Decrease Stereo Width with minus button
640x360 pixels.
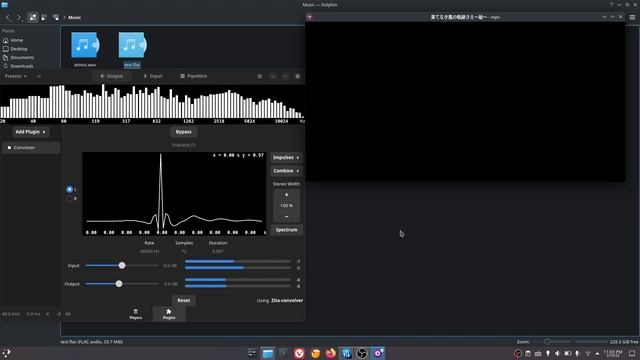pyautogui.click(x=287, y=216)
